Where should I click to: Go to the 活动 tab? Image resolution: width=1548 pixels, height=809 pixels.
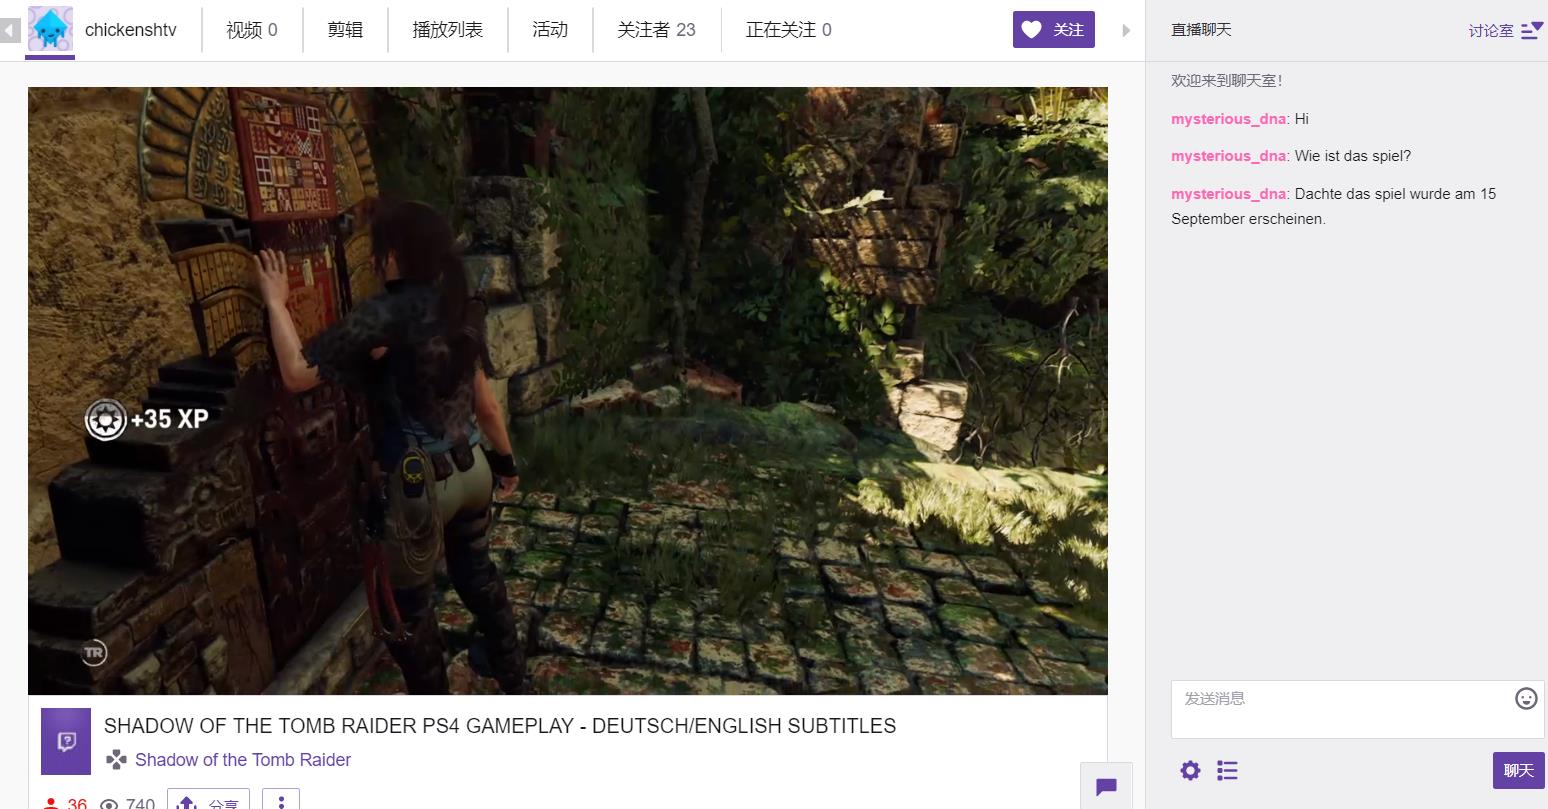click(x=550, y=30)
